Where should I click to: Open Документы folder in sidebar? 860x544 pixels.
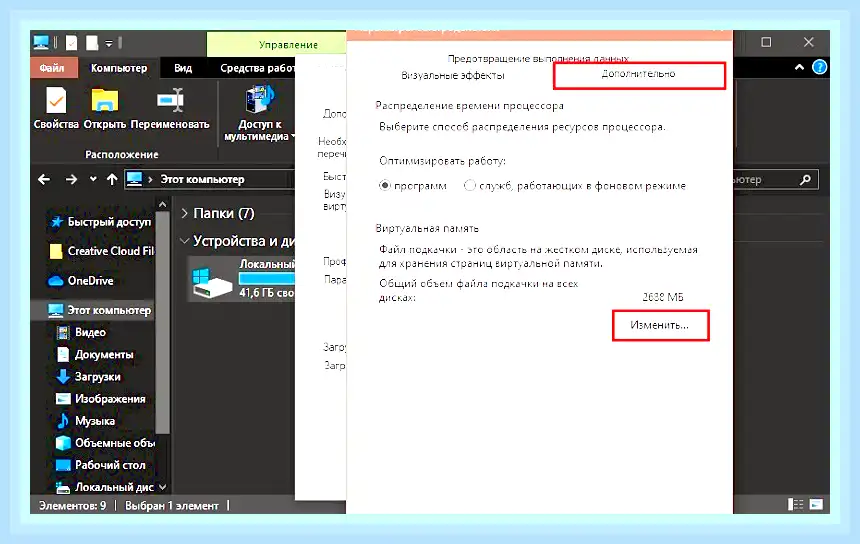[x=94, y=355]
